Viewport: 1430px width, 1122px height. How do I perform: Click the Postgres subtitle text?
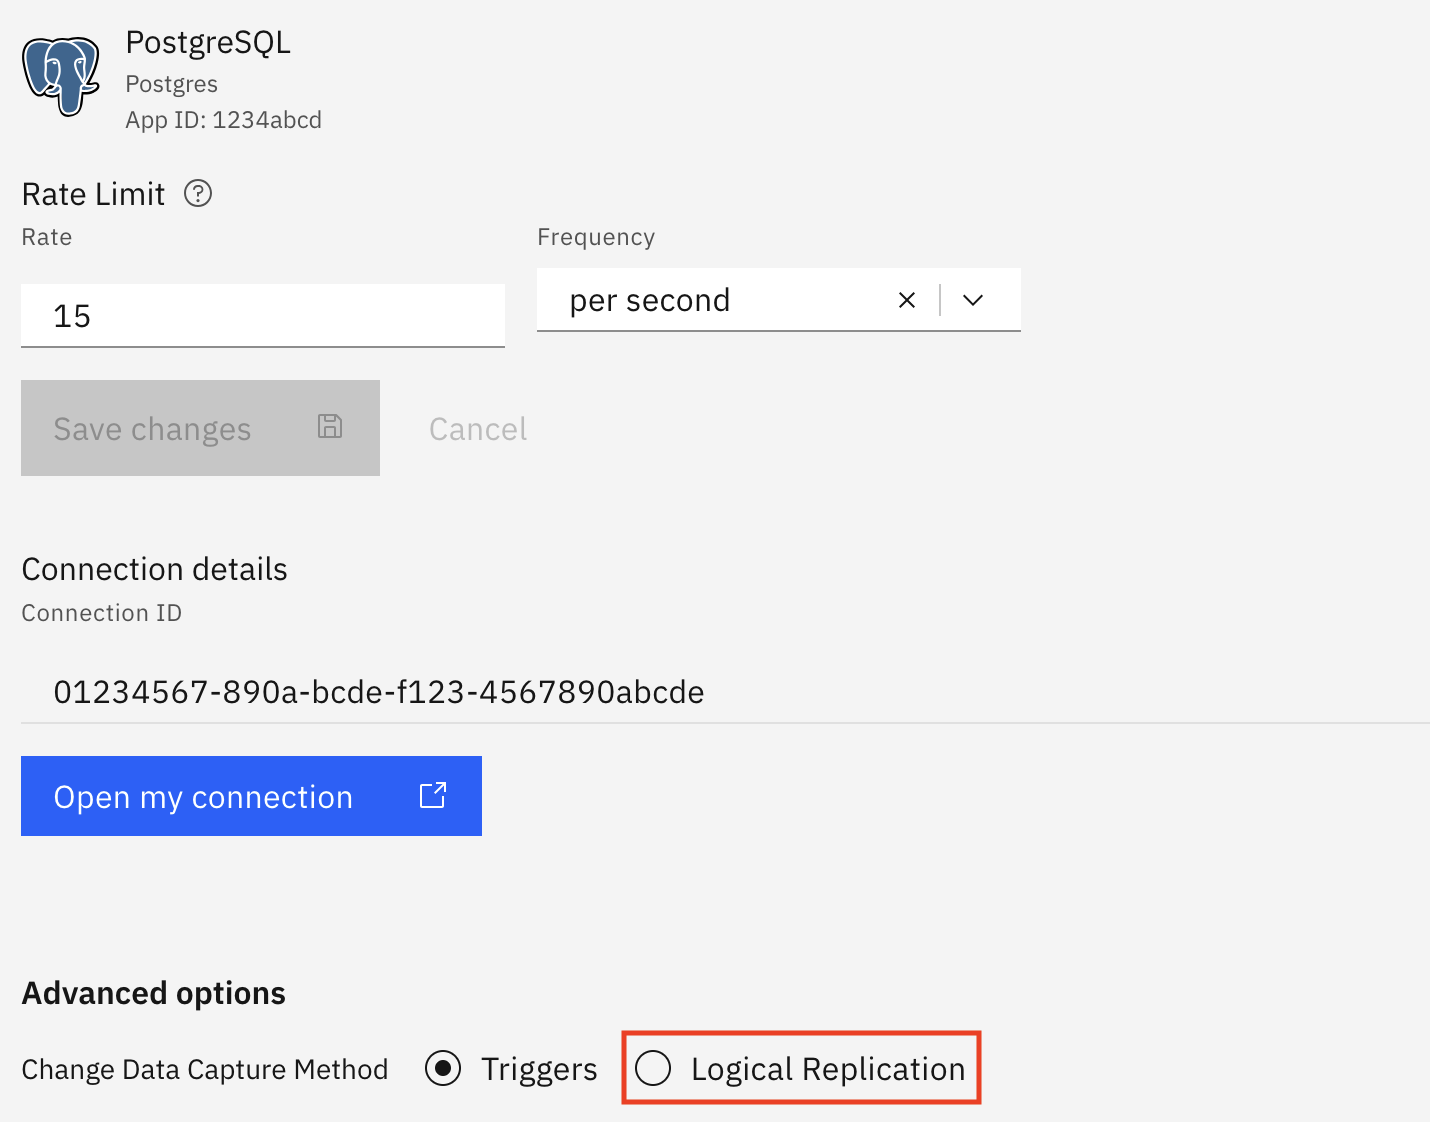click(171, 84)
